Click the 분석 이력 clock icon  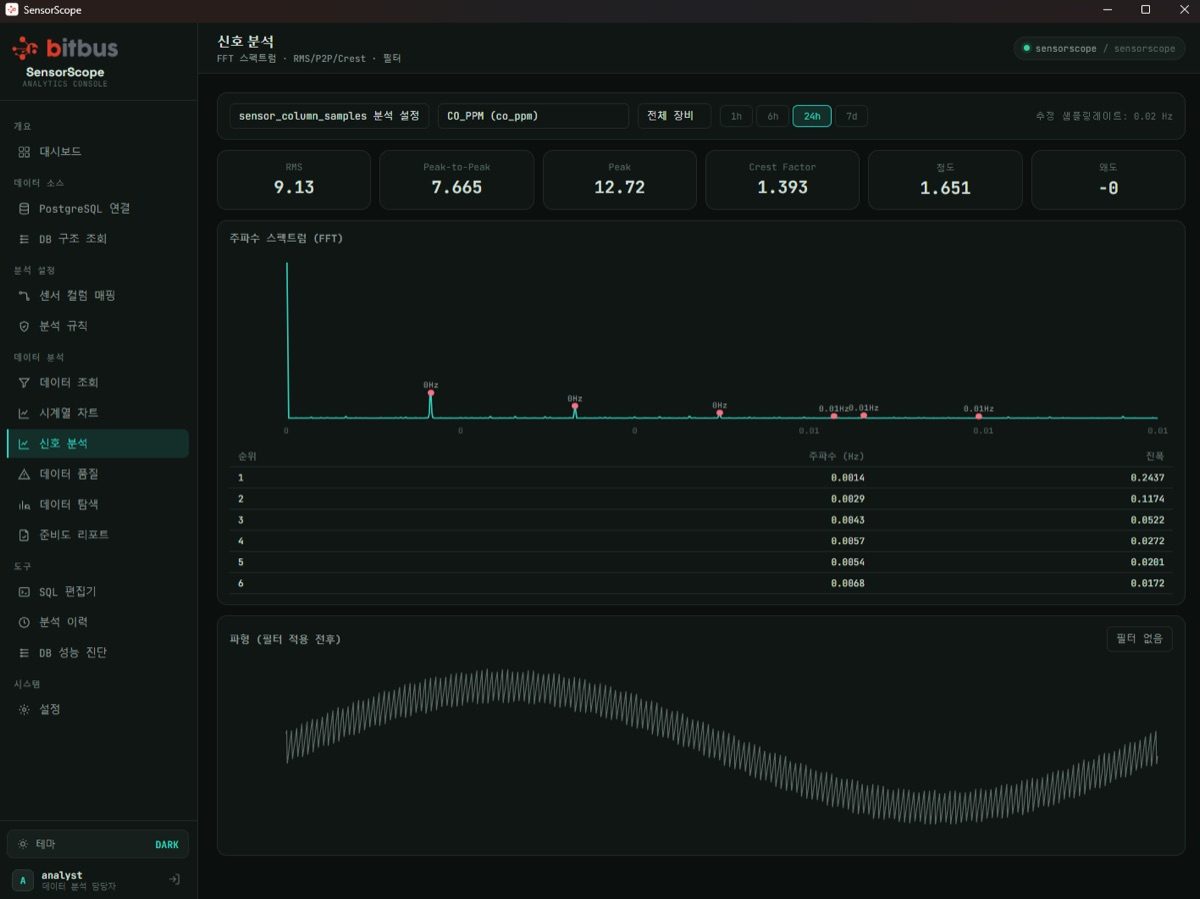[x=24, y=622]
